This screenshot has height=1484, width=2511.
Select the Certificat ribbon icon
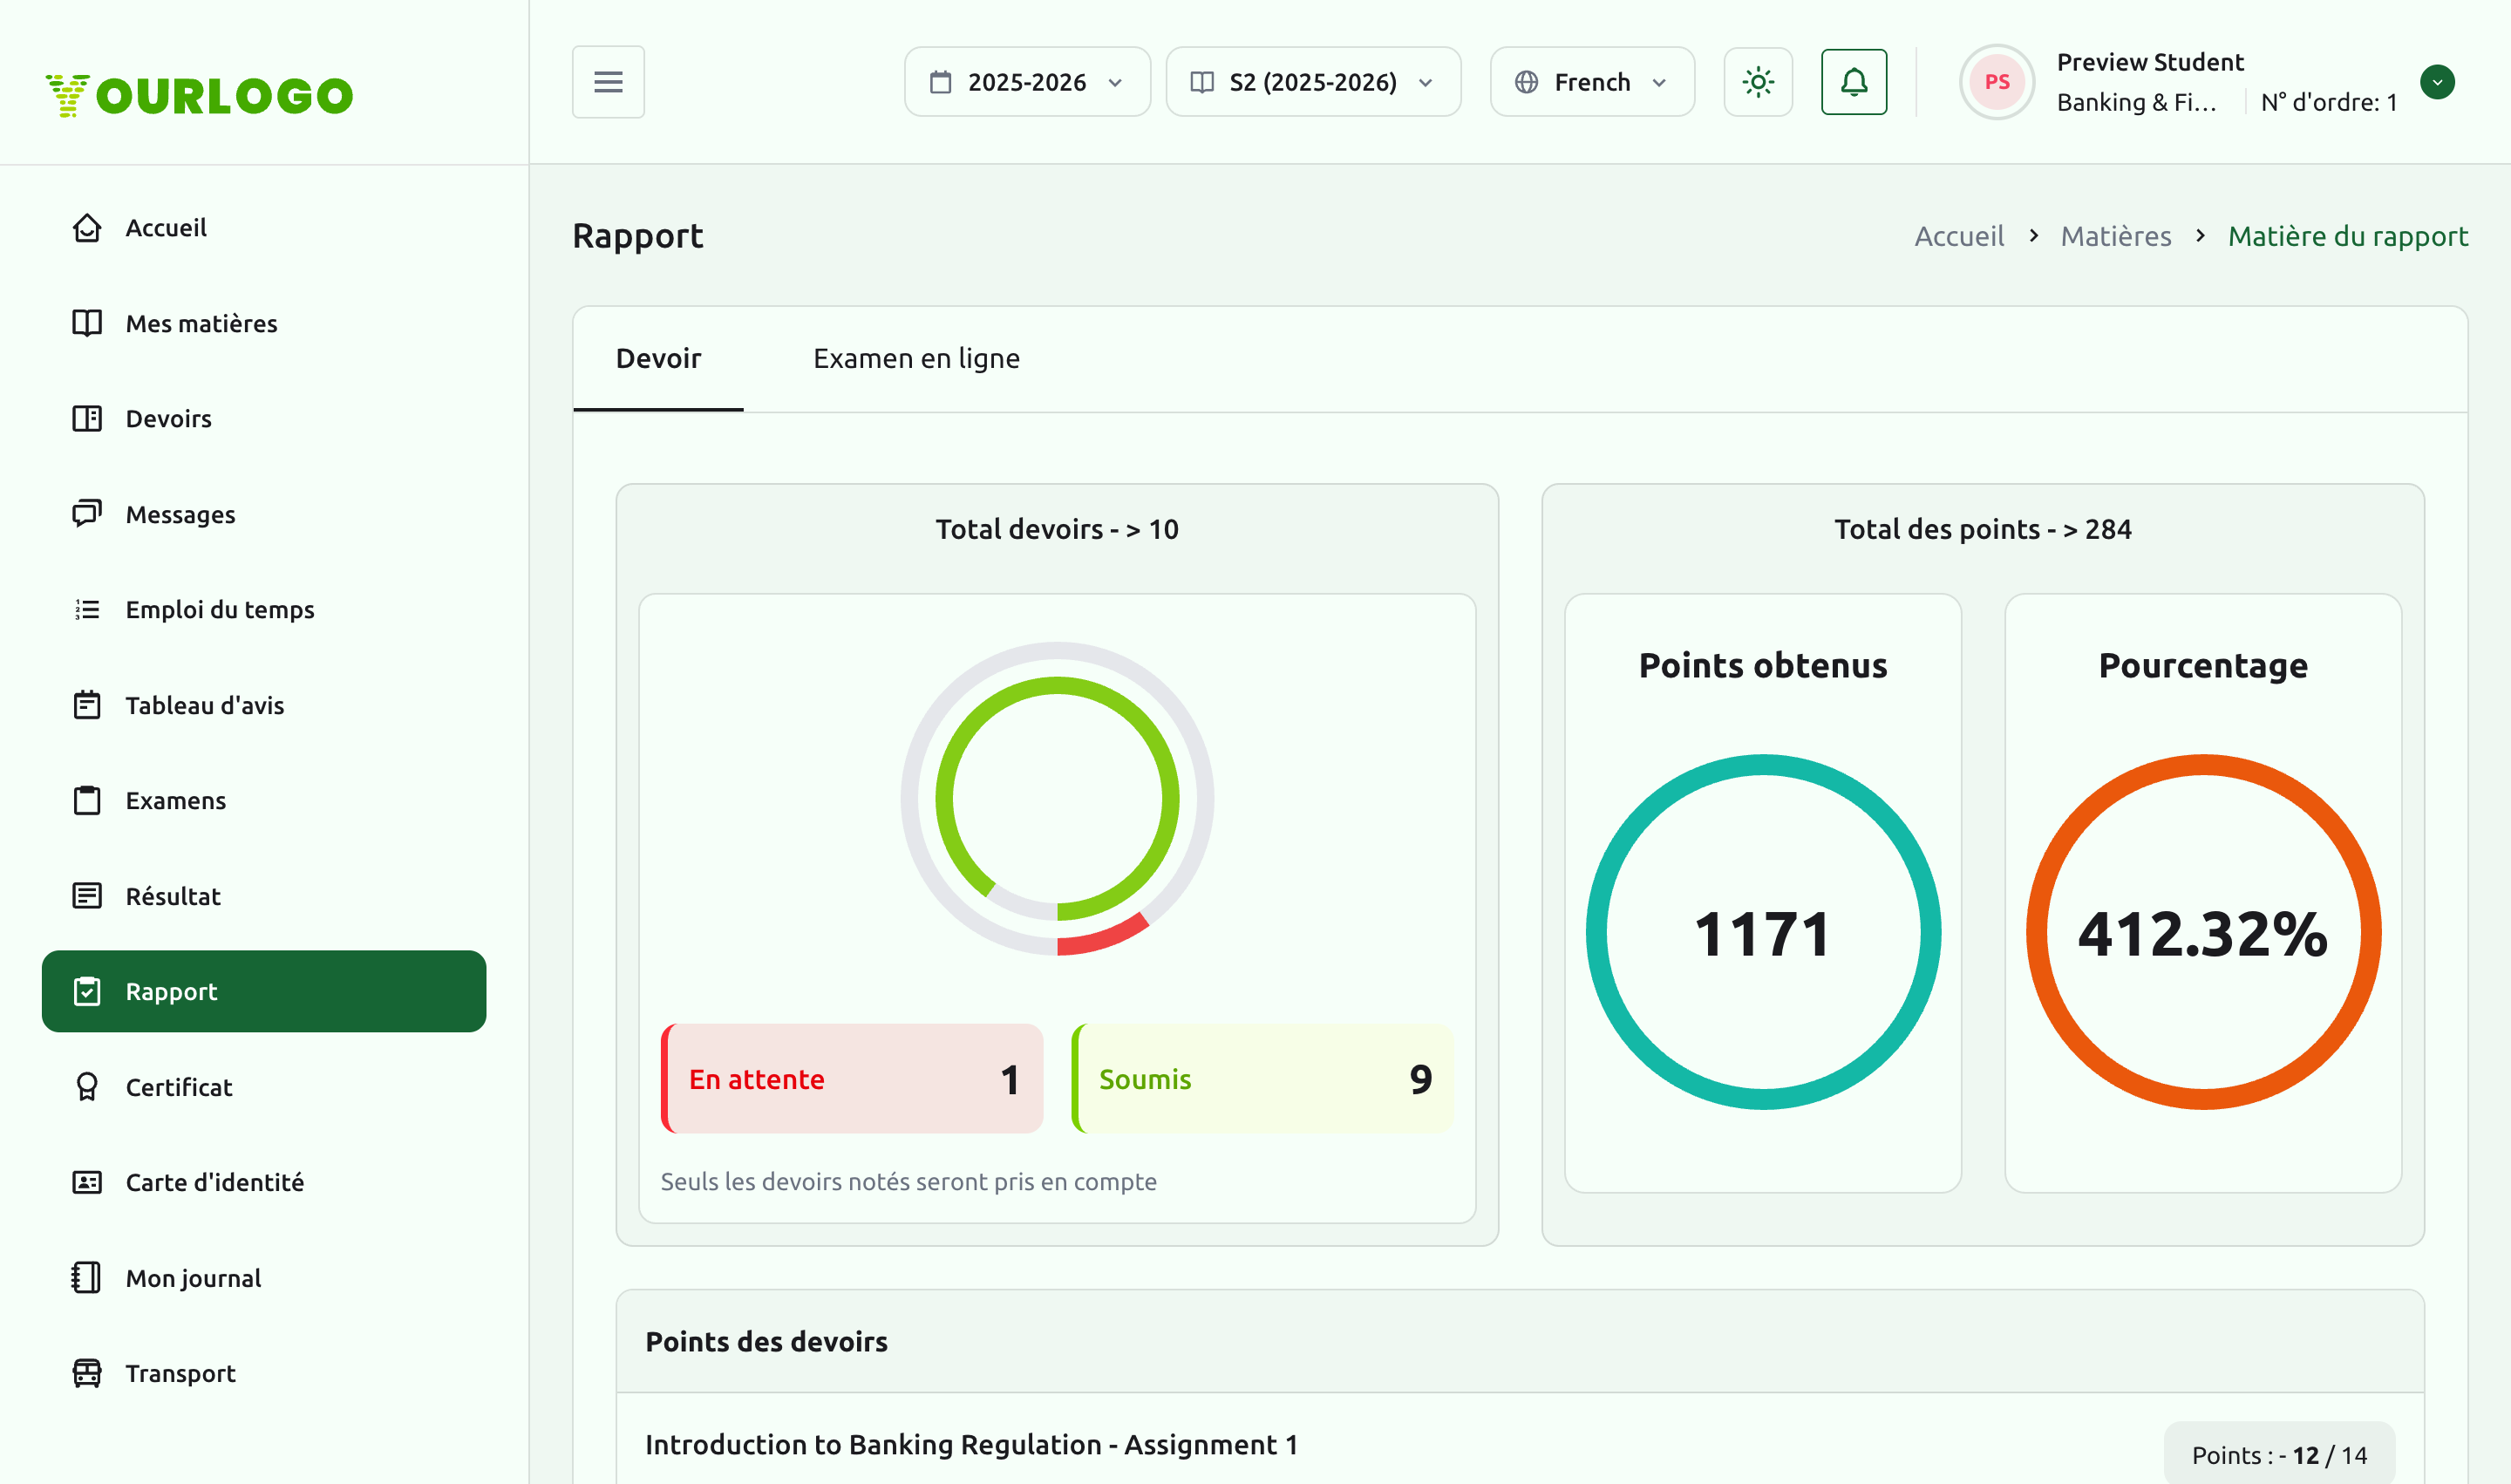pos(87,1087)
